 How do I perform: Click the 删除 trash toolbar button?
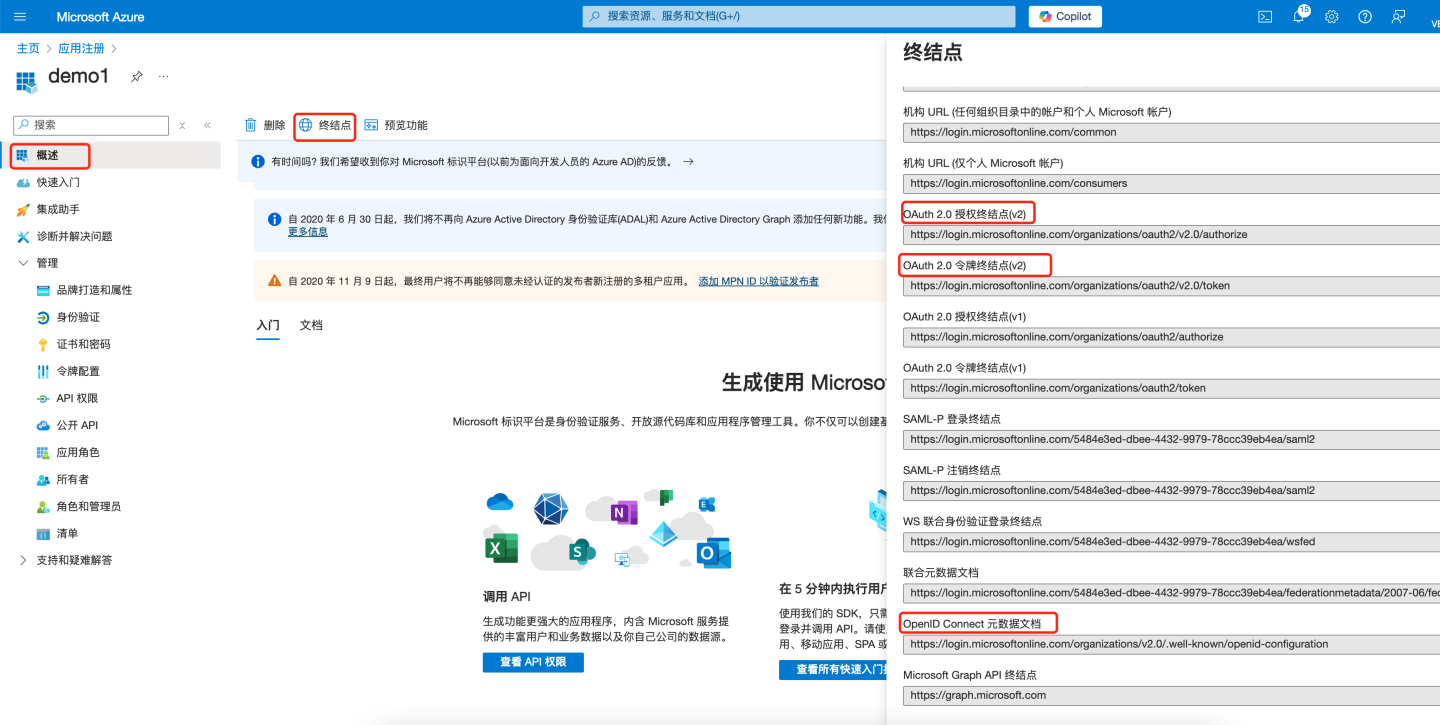265,125
